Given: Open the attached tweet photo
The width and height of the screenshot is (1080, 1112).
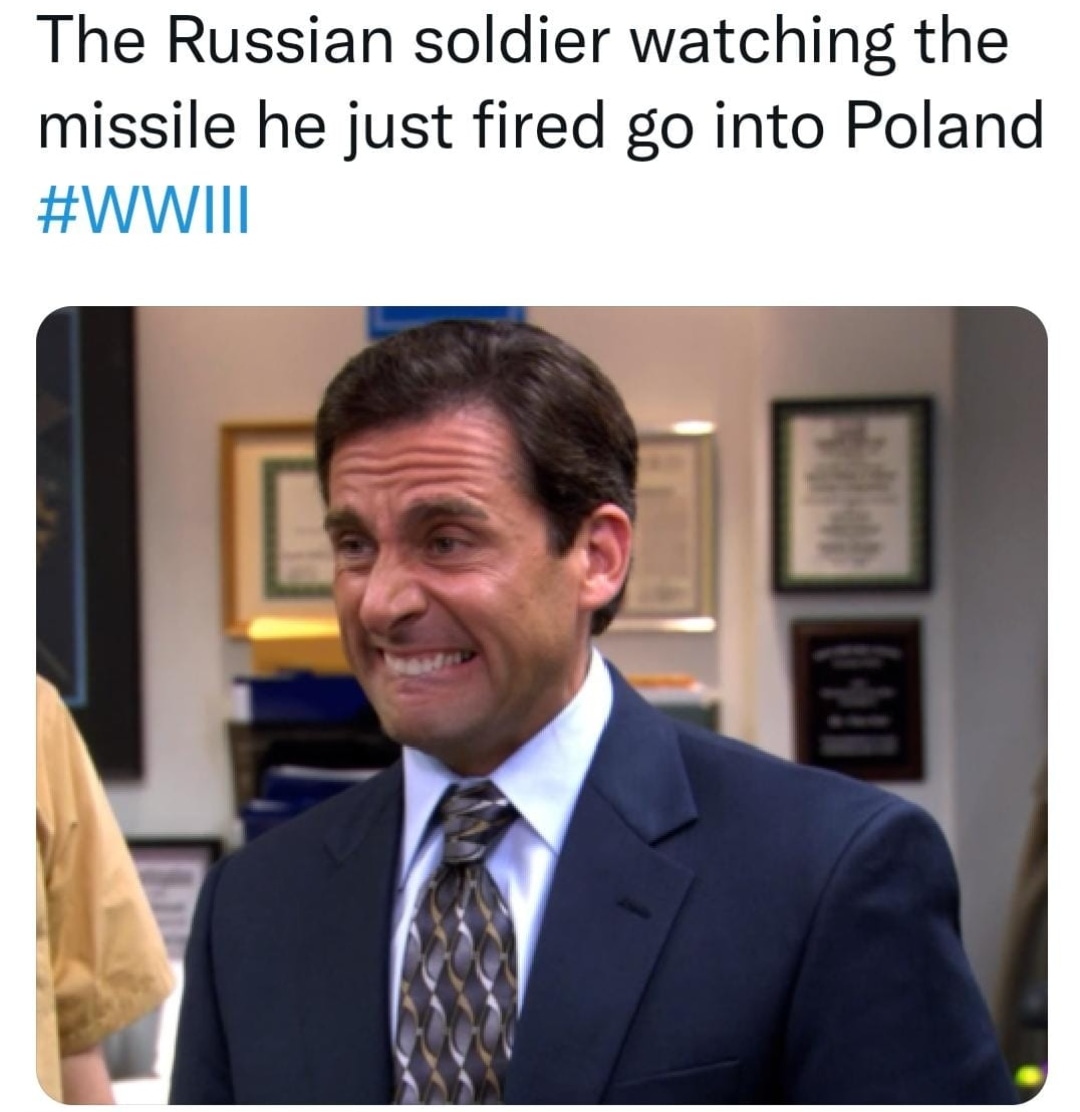Looking at the screenshot, I should click(x=542, y=705).
